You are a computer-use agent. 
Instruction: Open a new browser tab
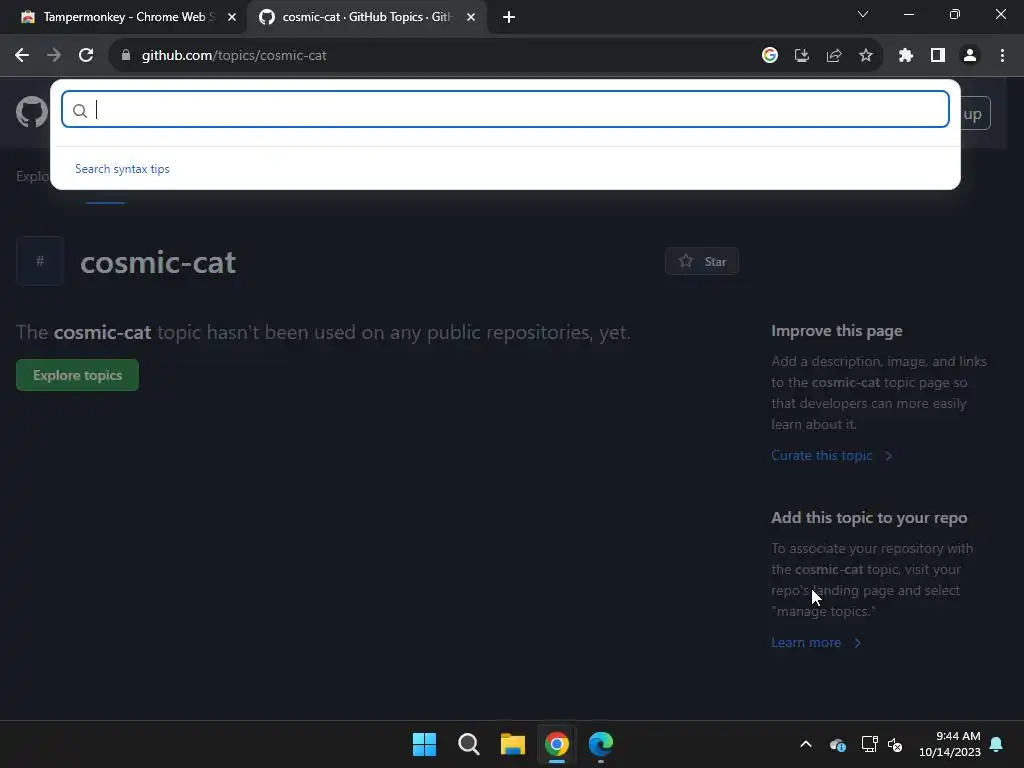(509, 17)
